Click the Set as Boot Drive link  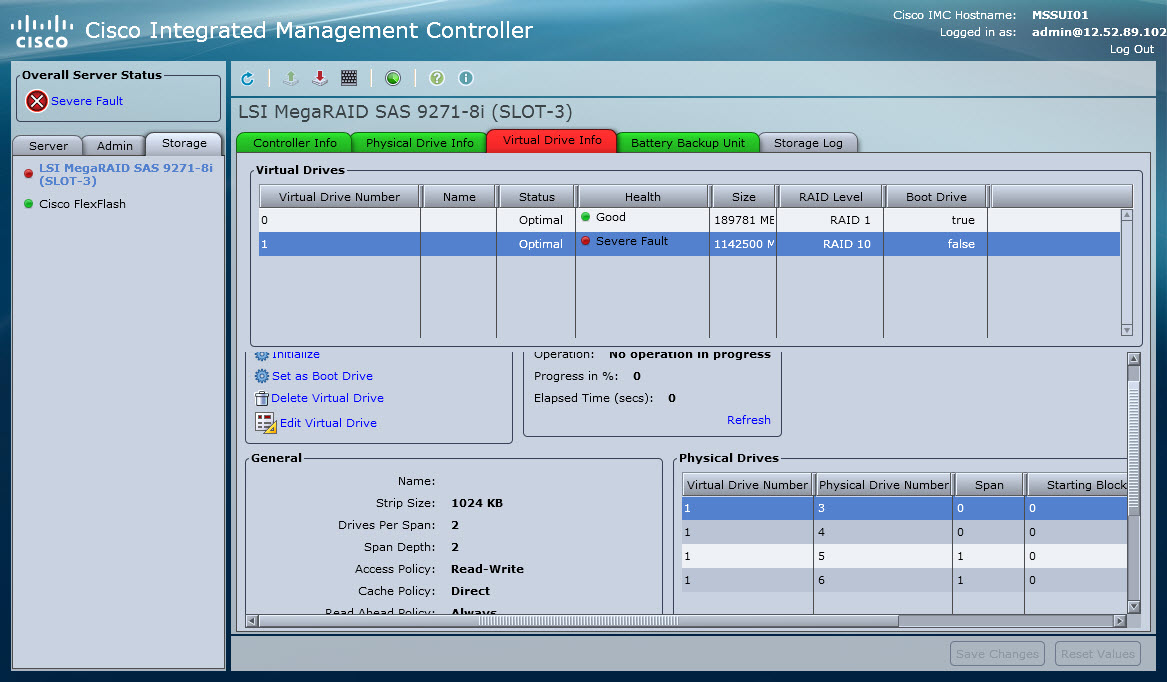tap(322, 376)
